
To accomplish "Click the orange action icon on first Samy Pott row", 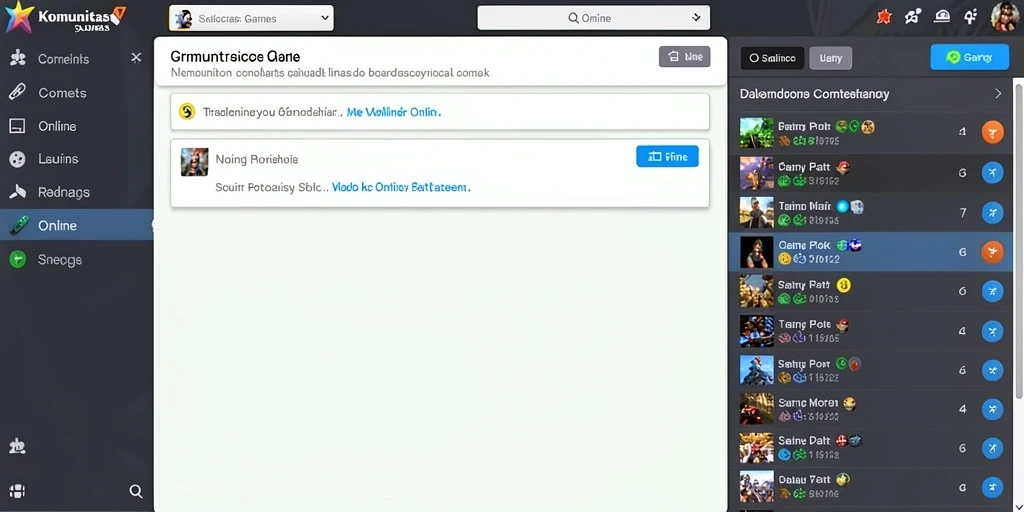I will (992, 133).
